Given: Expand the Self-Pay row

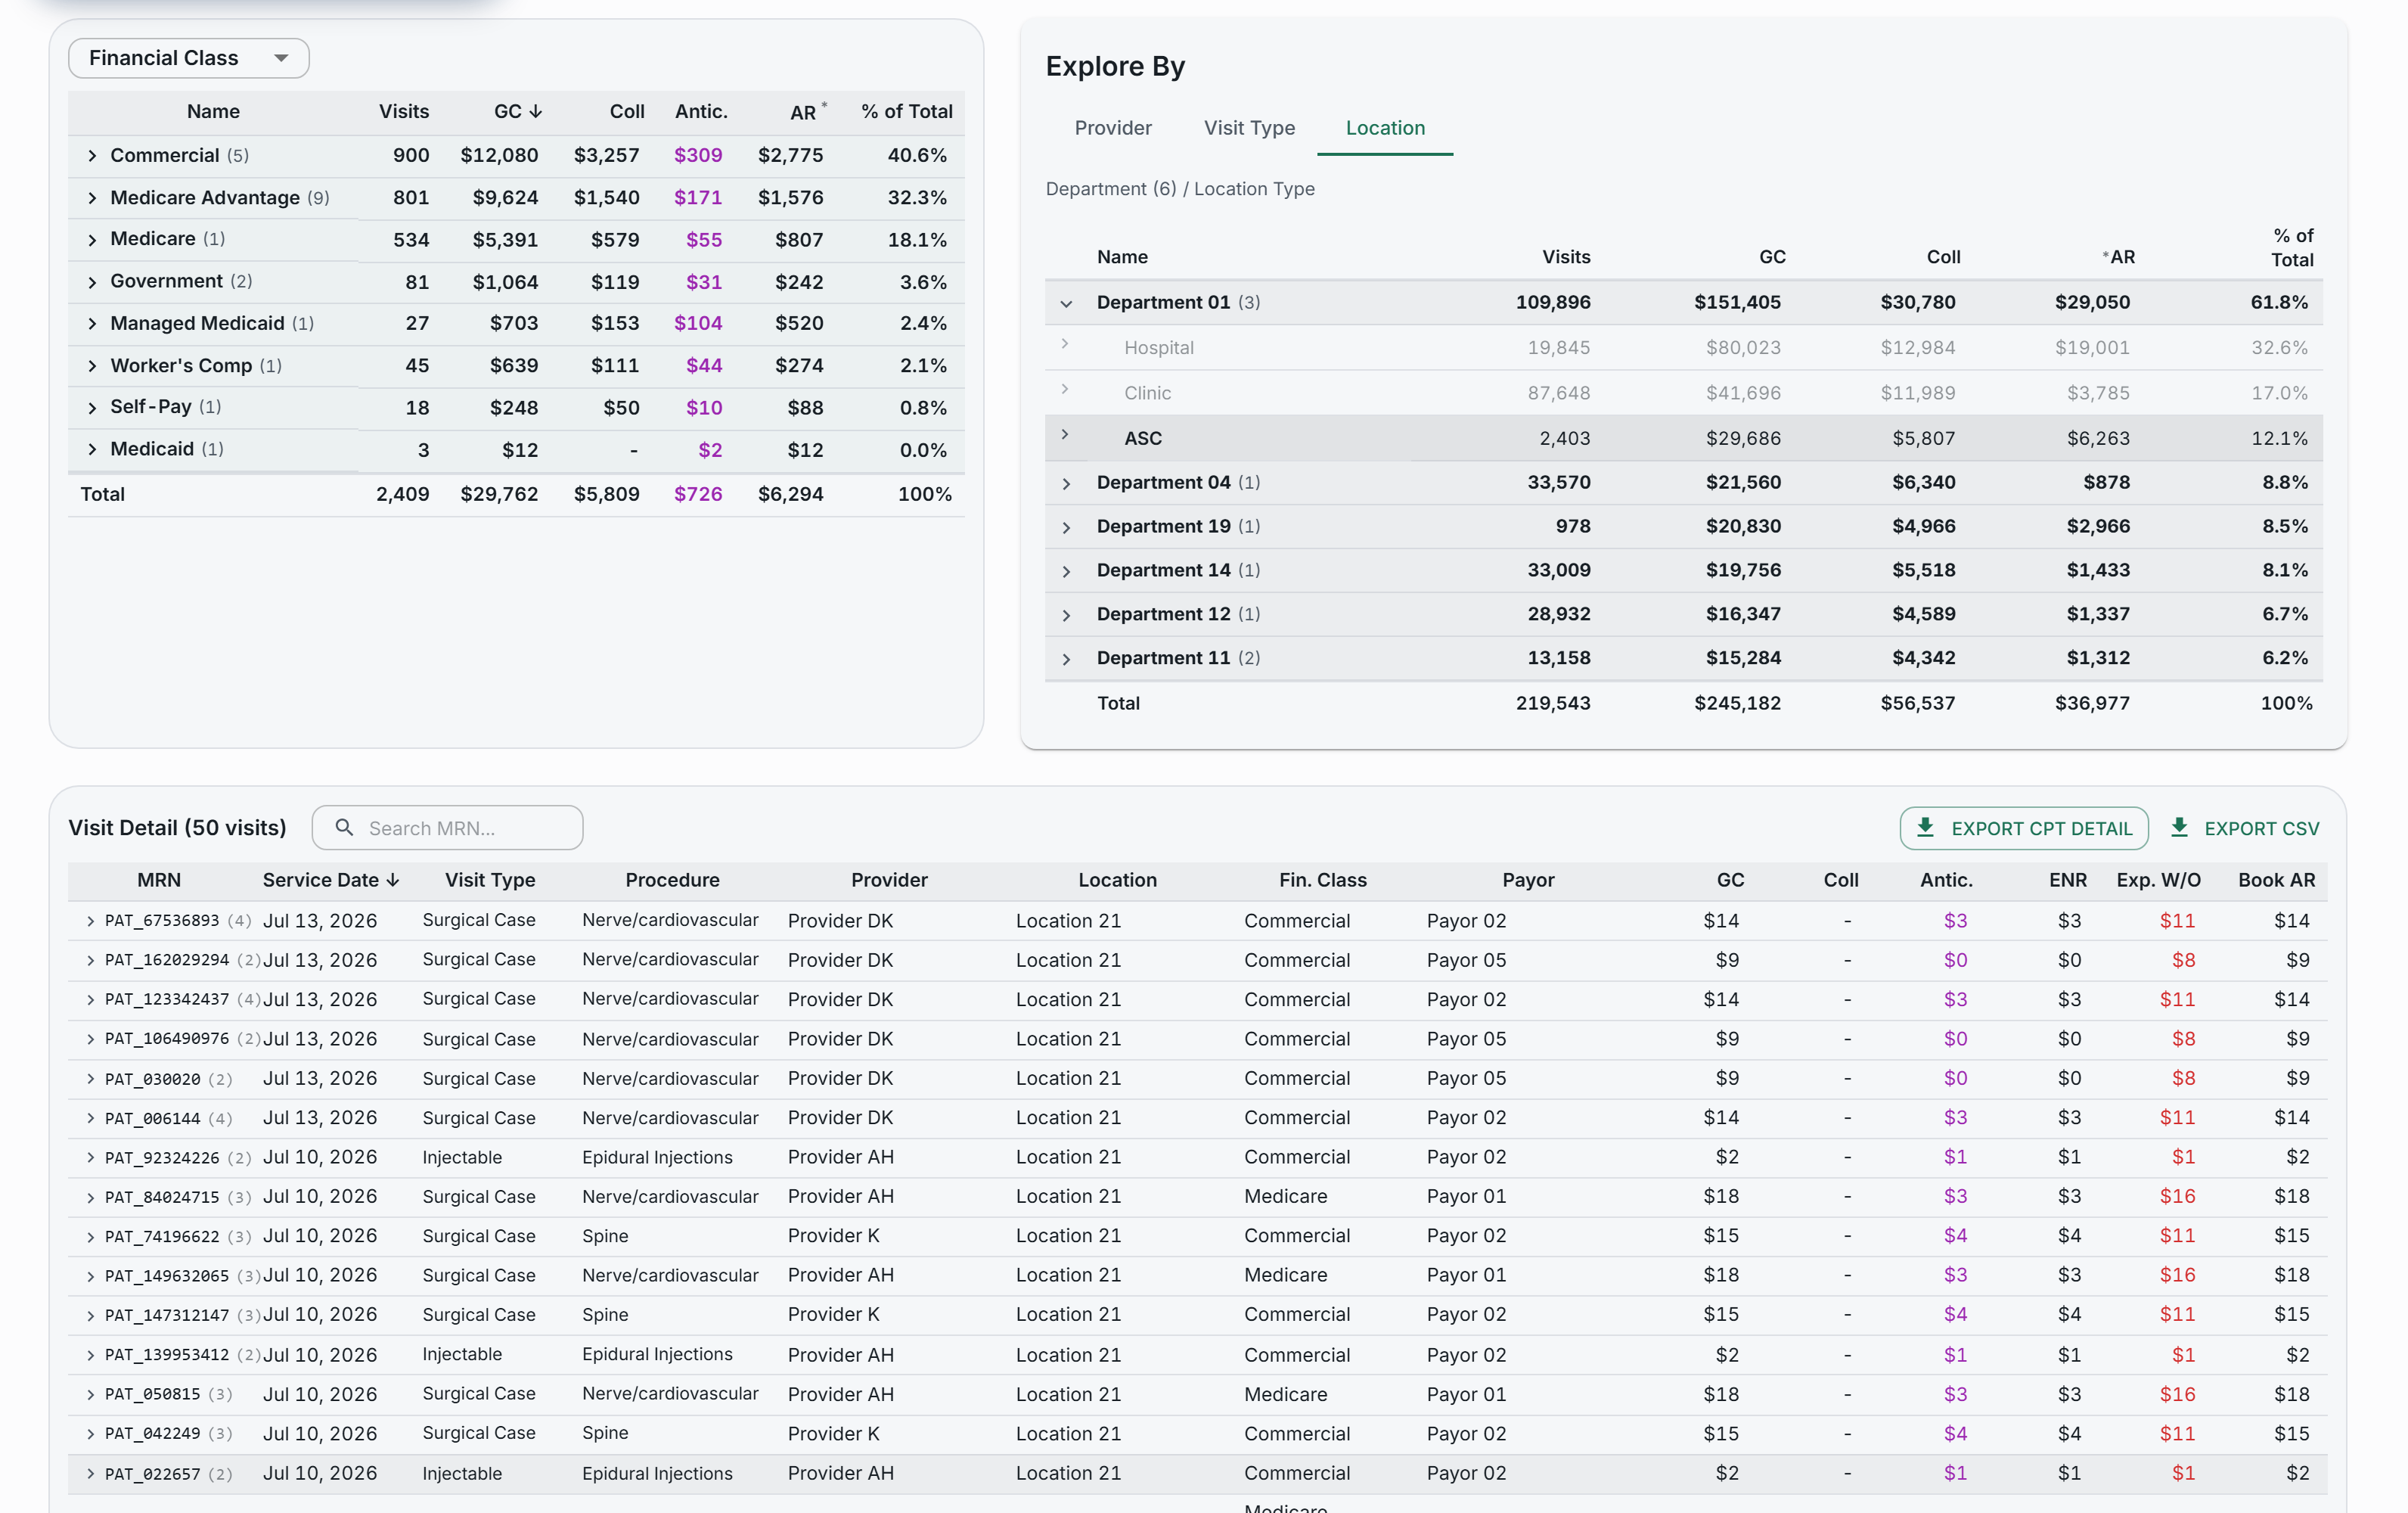Looking at the screenshot, I should pyautogui.click(x=92, y=408).
